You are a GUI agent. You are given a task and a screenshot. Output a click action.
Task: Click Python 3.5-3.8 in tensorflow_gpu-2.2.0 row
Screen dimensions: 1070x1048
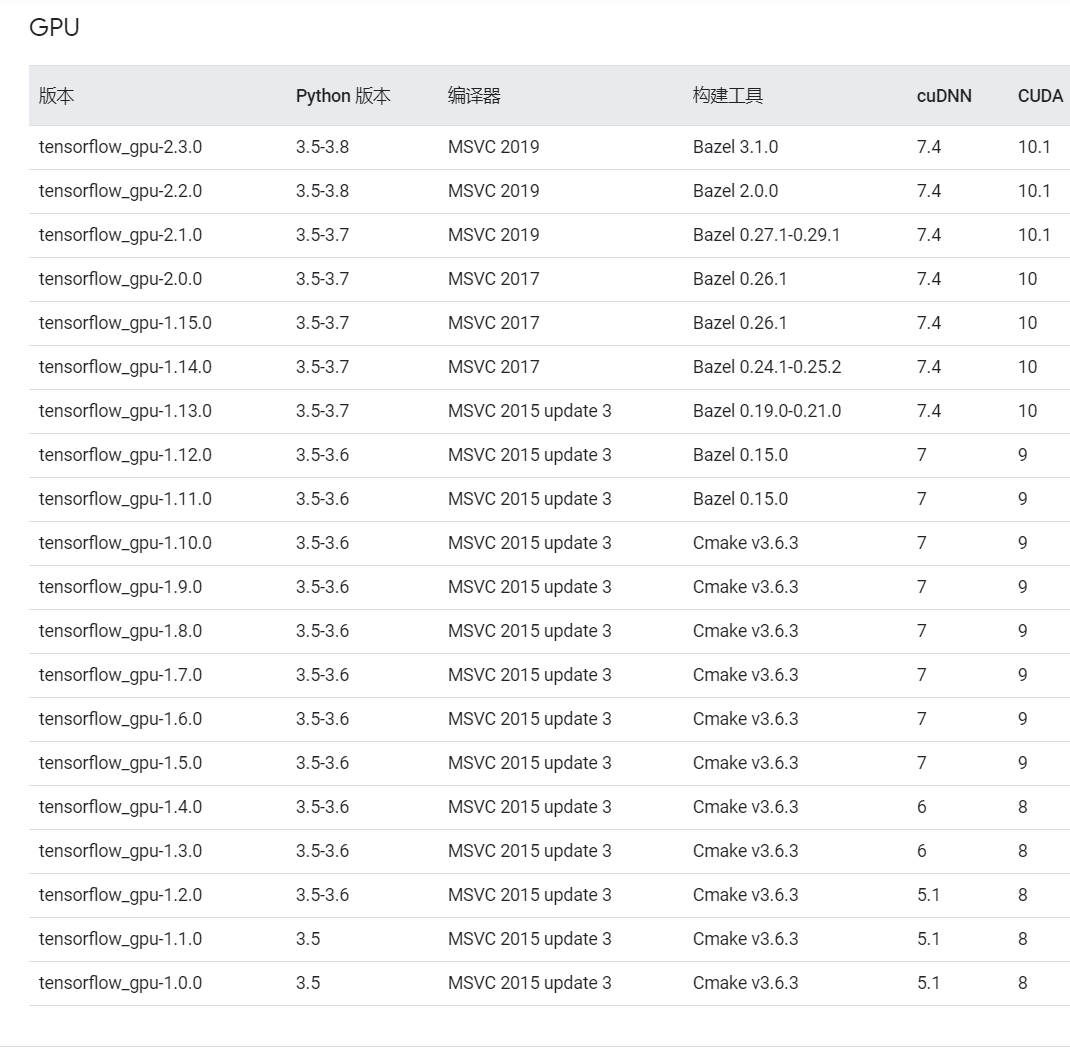pos(322,191)
